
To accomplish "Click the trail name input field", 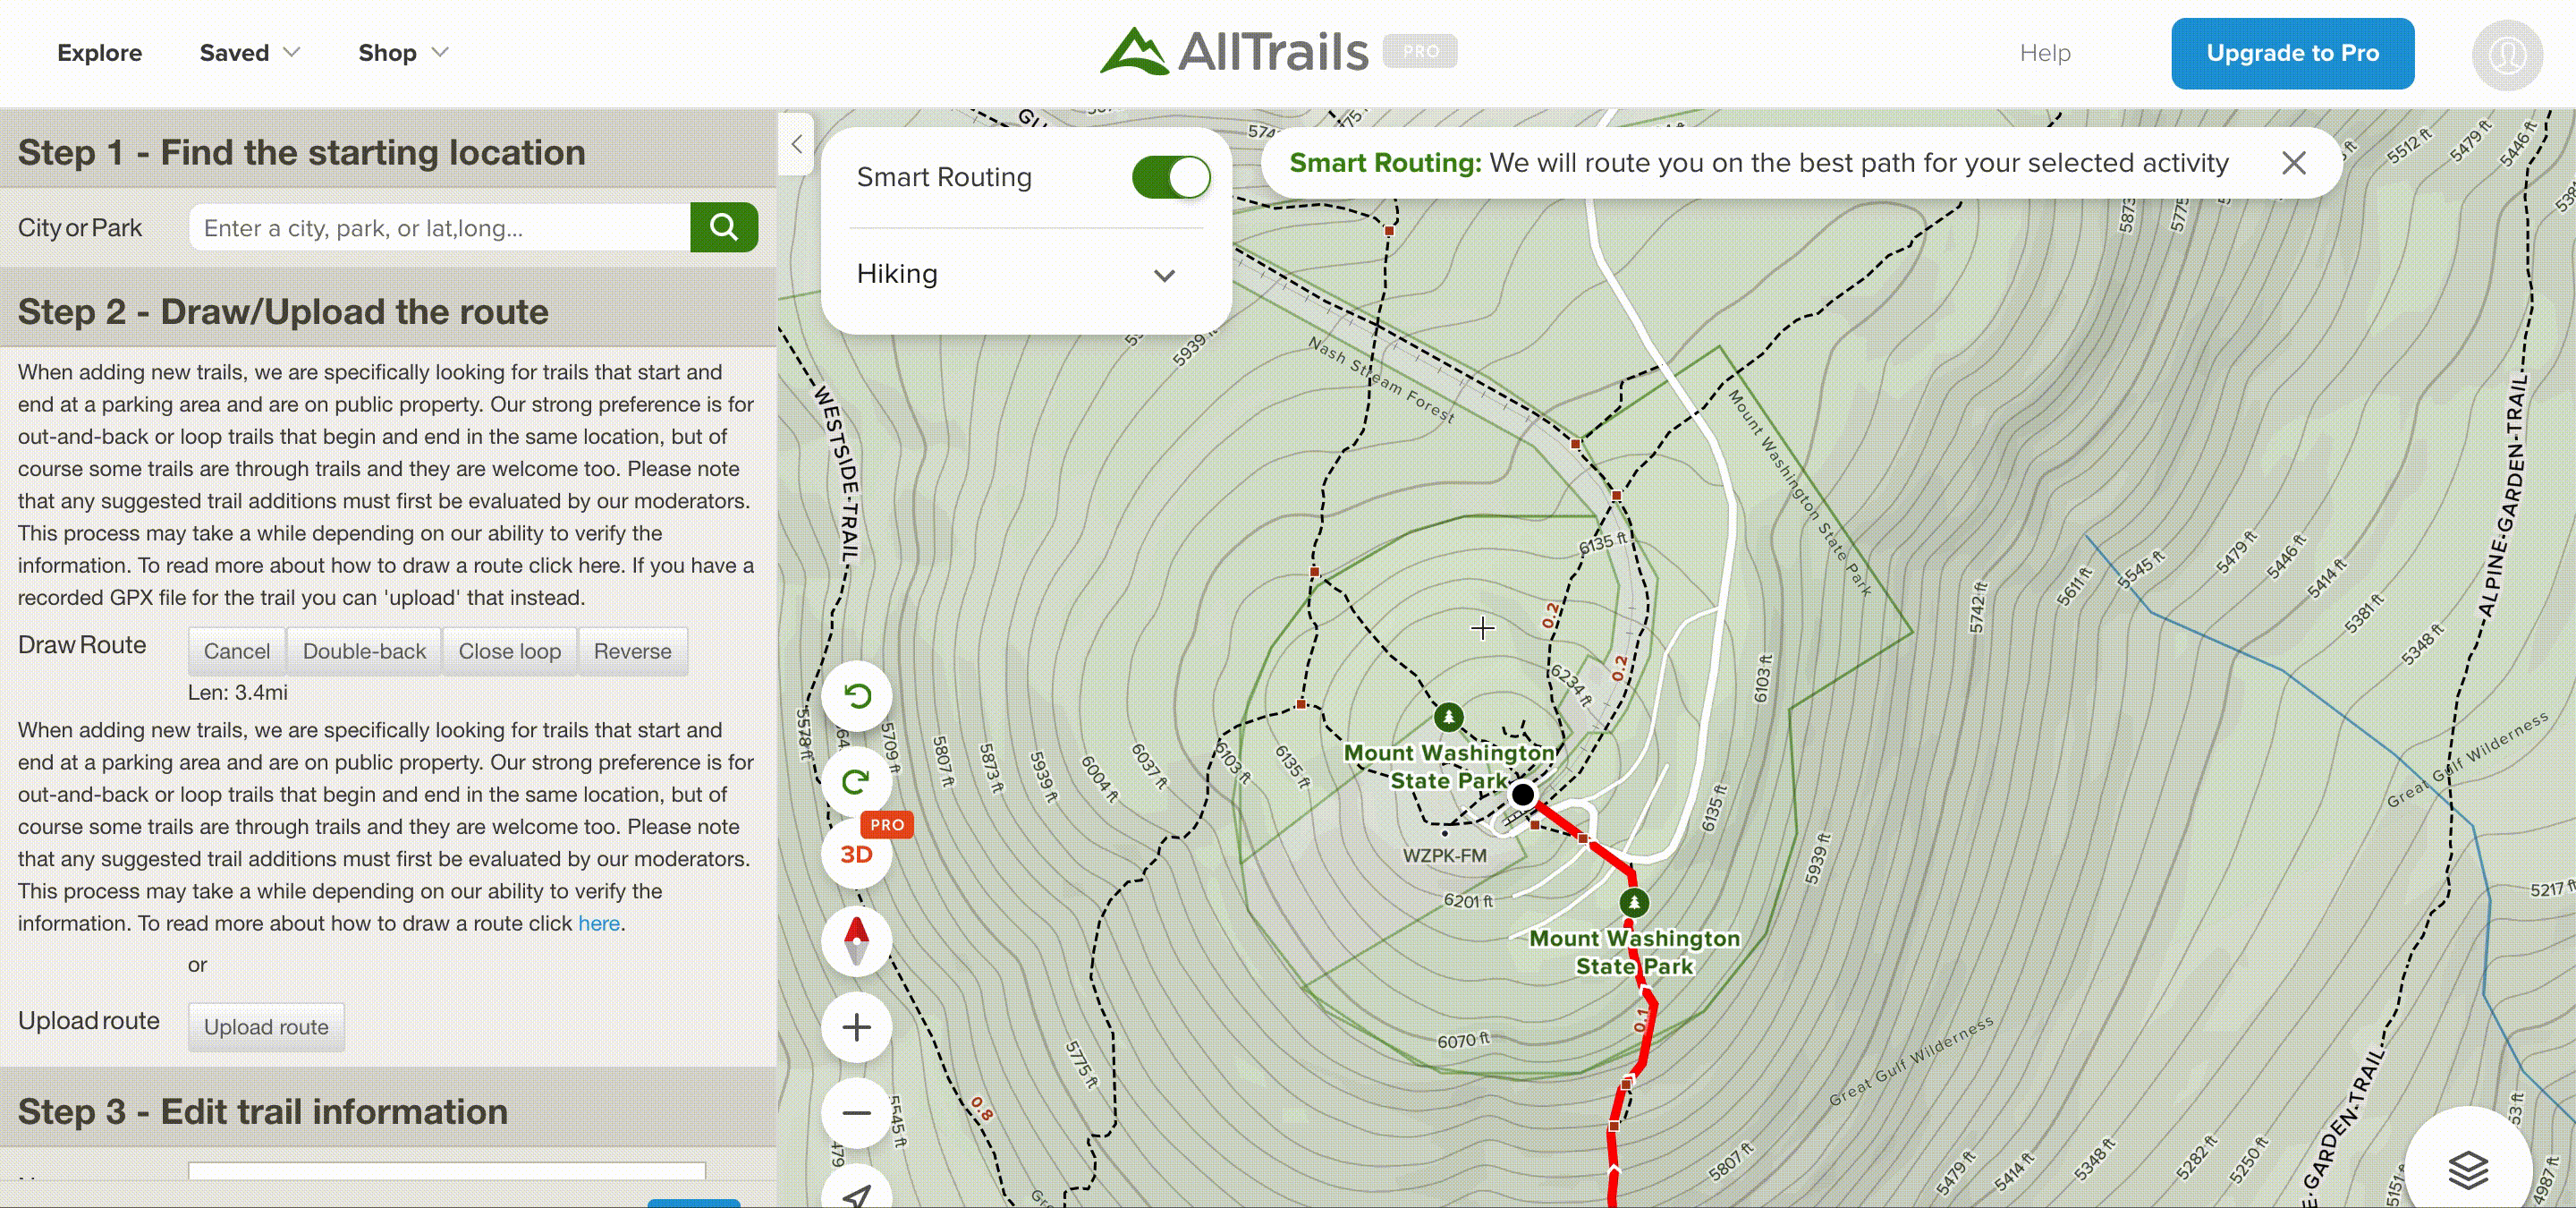I will click(x=447, y=1171).
